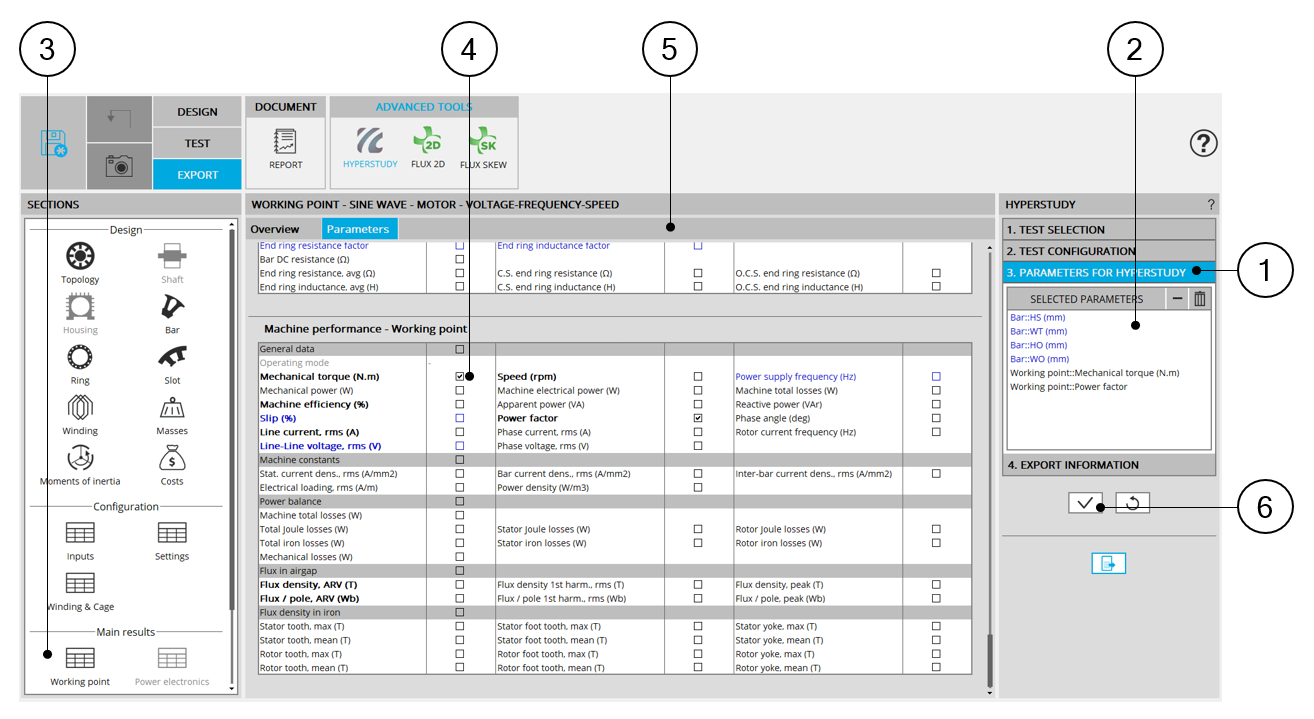This screenshot has width=1314, height=719.
Task: Expand the 4. Export Information section
Action: point(1108,465)
